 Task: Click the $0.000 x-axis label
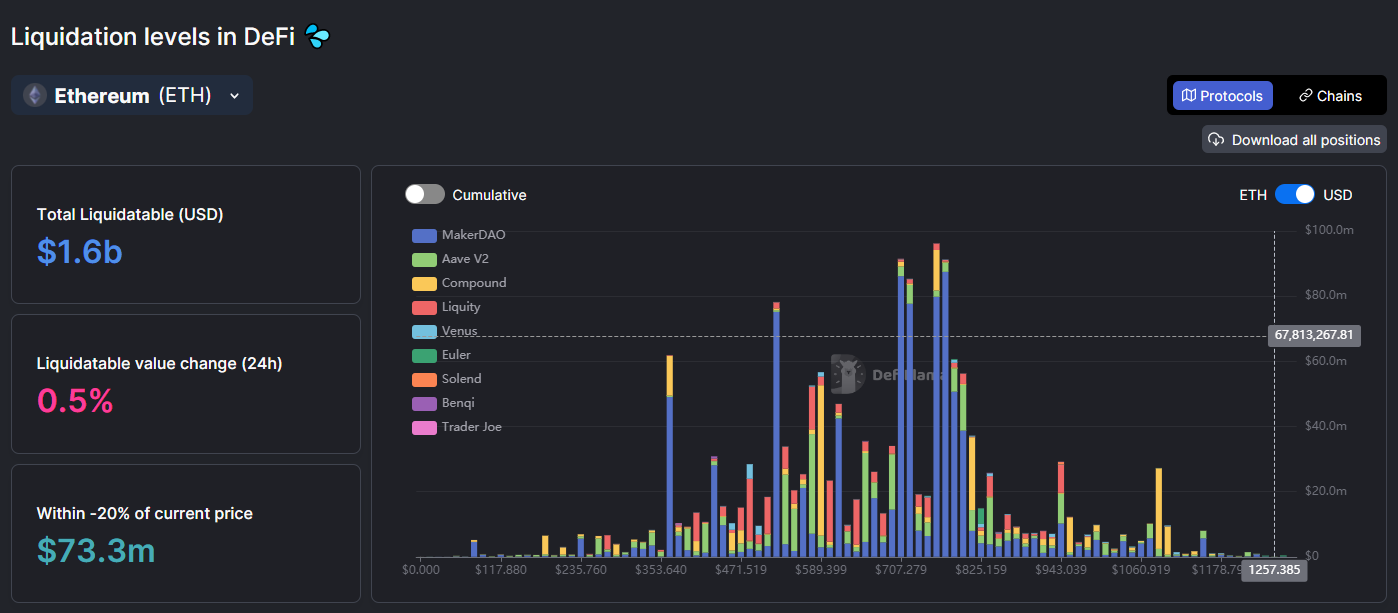click(x=420, y=570)
